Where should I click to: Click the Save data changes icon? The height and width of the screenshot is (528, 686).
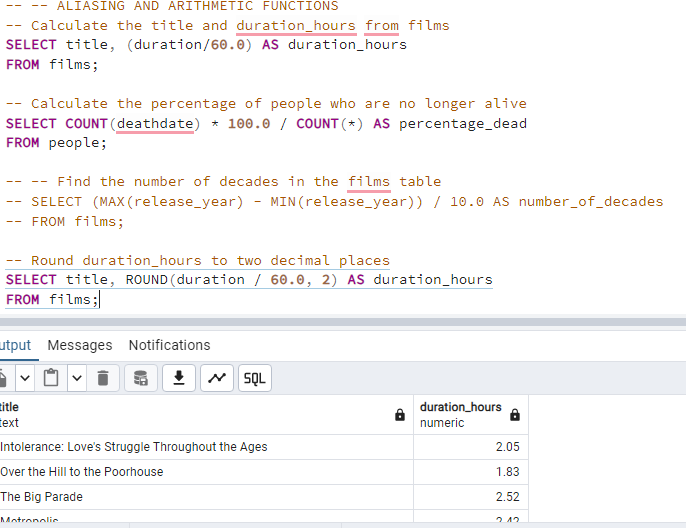[140, 378]
